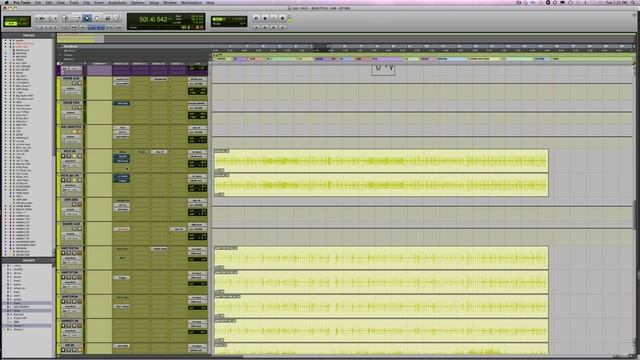This screenshot has height=360, width=640.
Task: Open DRUM AUX input path selector
Action: pyautogui.click(x=197, y=79)
